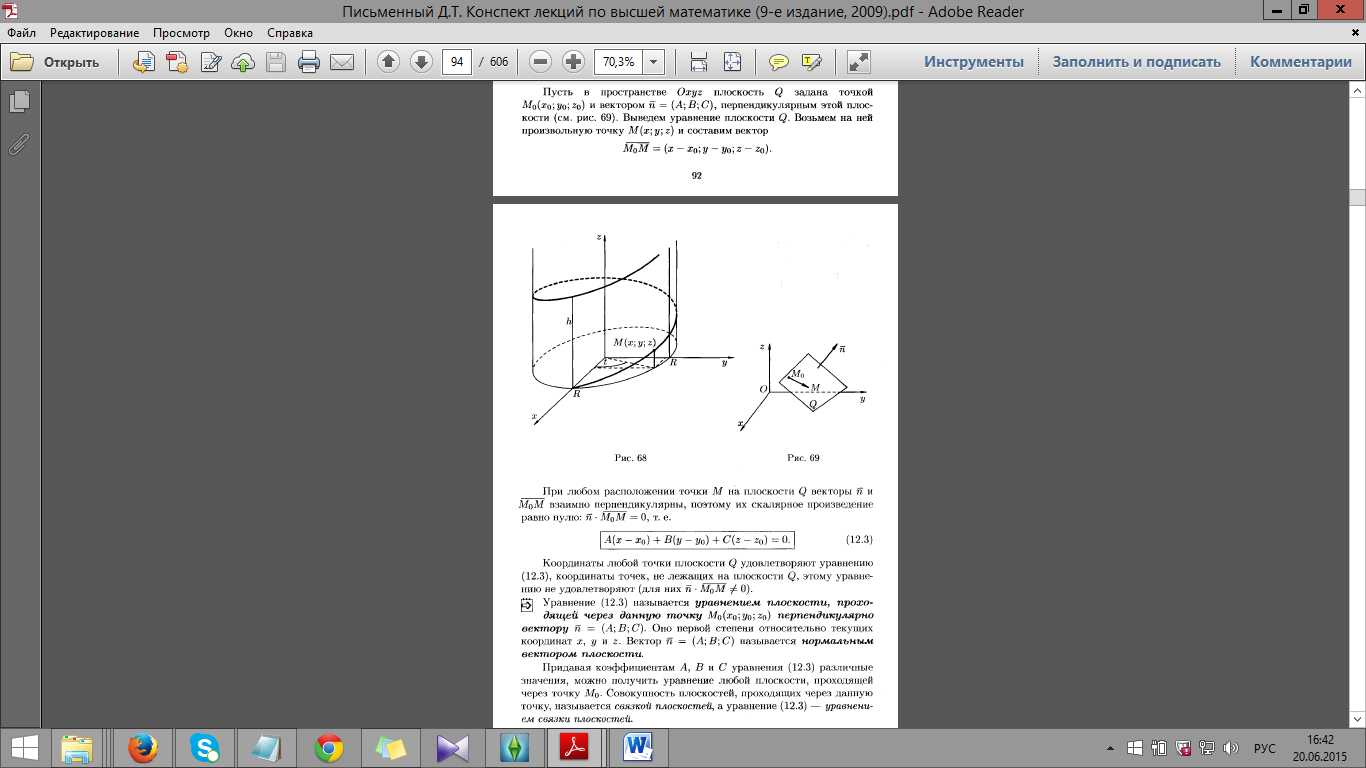The height and width of the screenshot is (768, 1366).
Task: Click the Sticky Notes taskbar icon
Action: tap(391, 748)
